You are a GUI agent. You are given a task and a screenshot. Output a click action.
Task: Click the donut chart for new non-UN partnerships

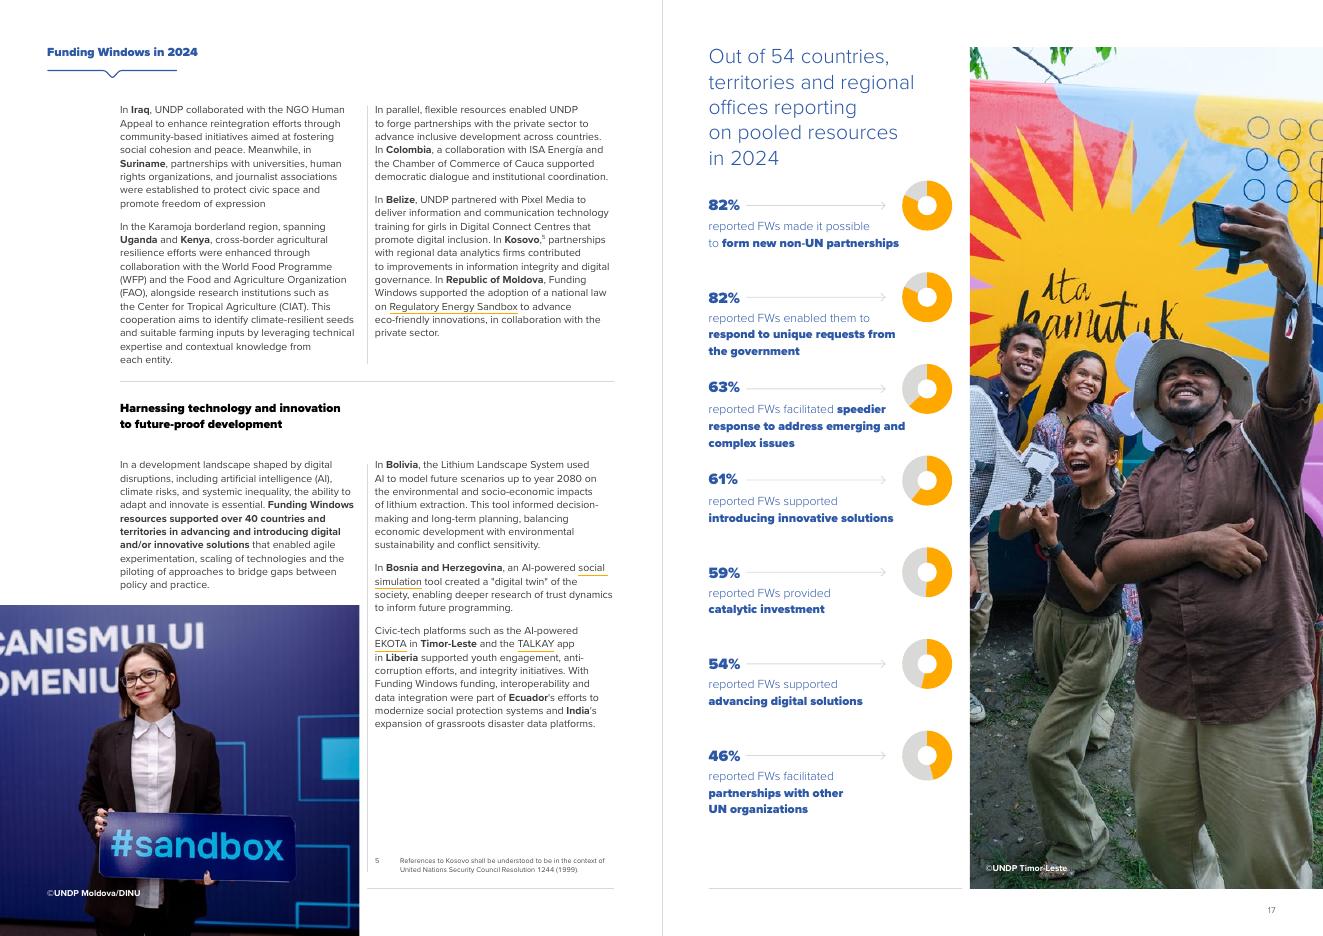[927, 206]
